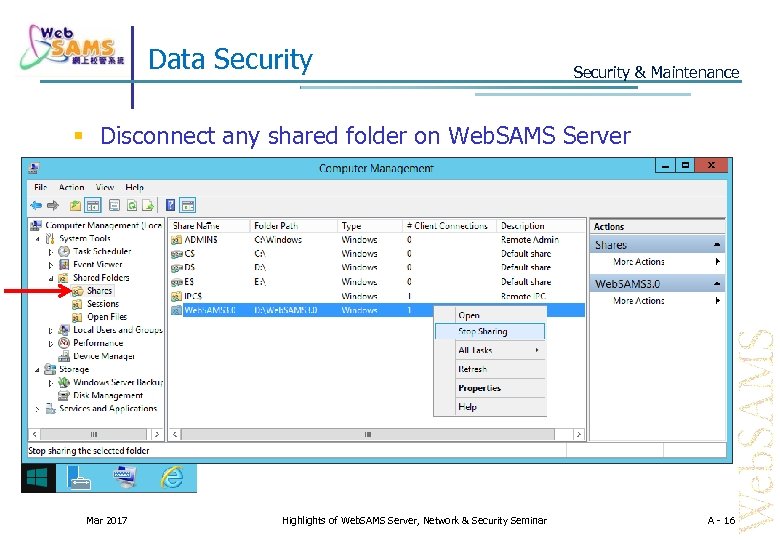Image resolution: width=780 pixels, height=540 pixels.
Task: Sort by the # Client Connections column header
Action: click(x=449, y=226)
